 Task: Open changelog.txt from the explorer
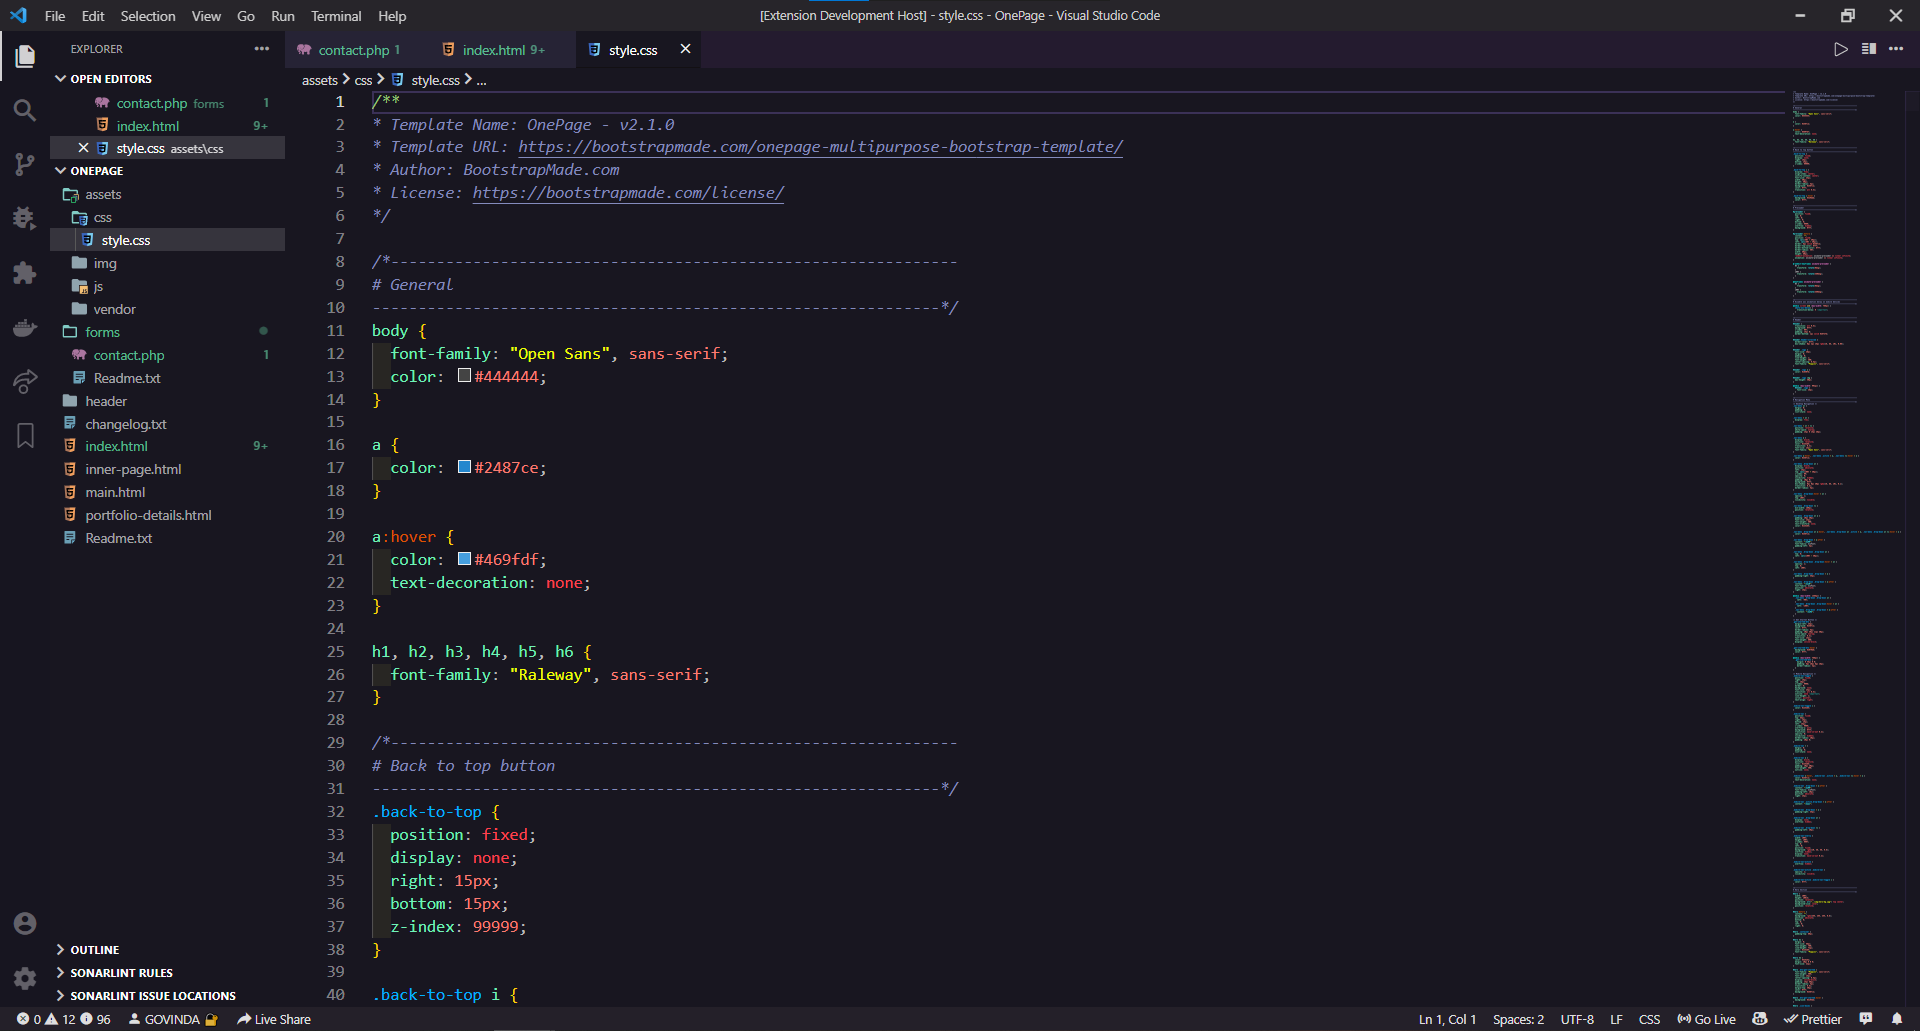pos(168,424)
